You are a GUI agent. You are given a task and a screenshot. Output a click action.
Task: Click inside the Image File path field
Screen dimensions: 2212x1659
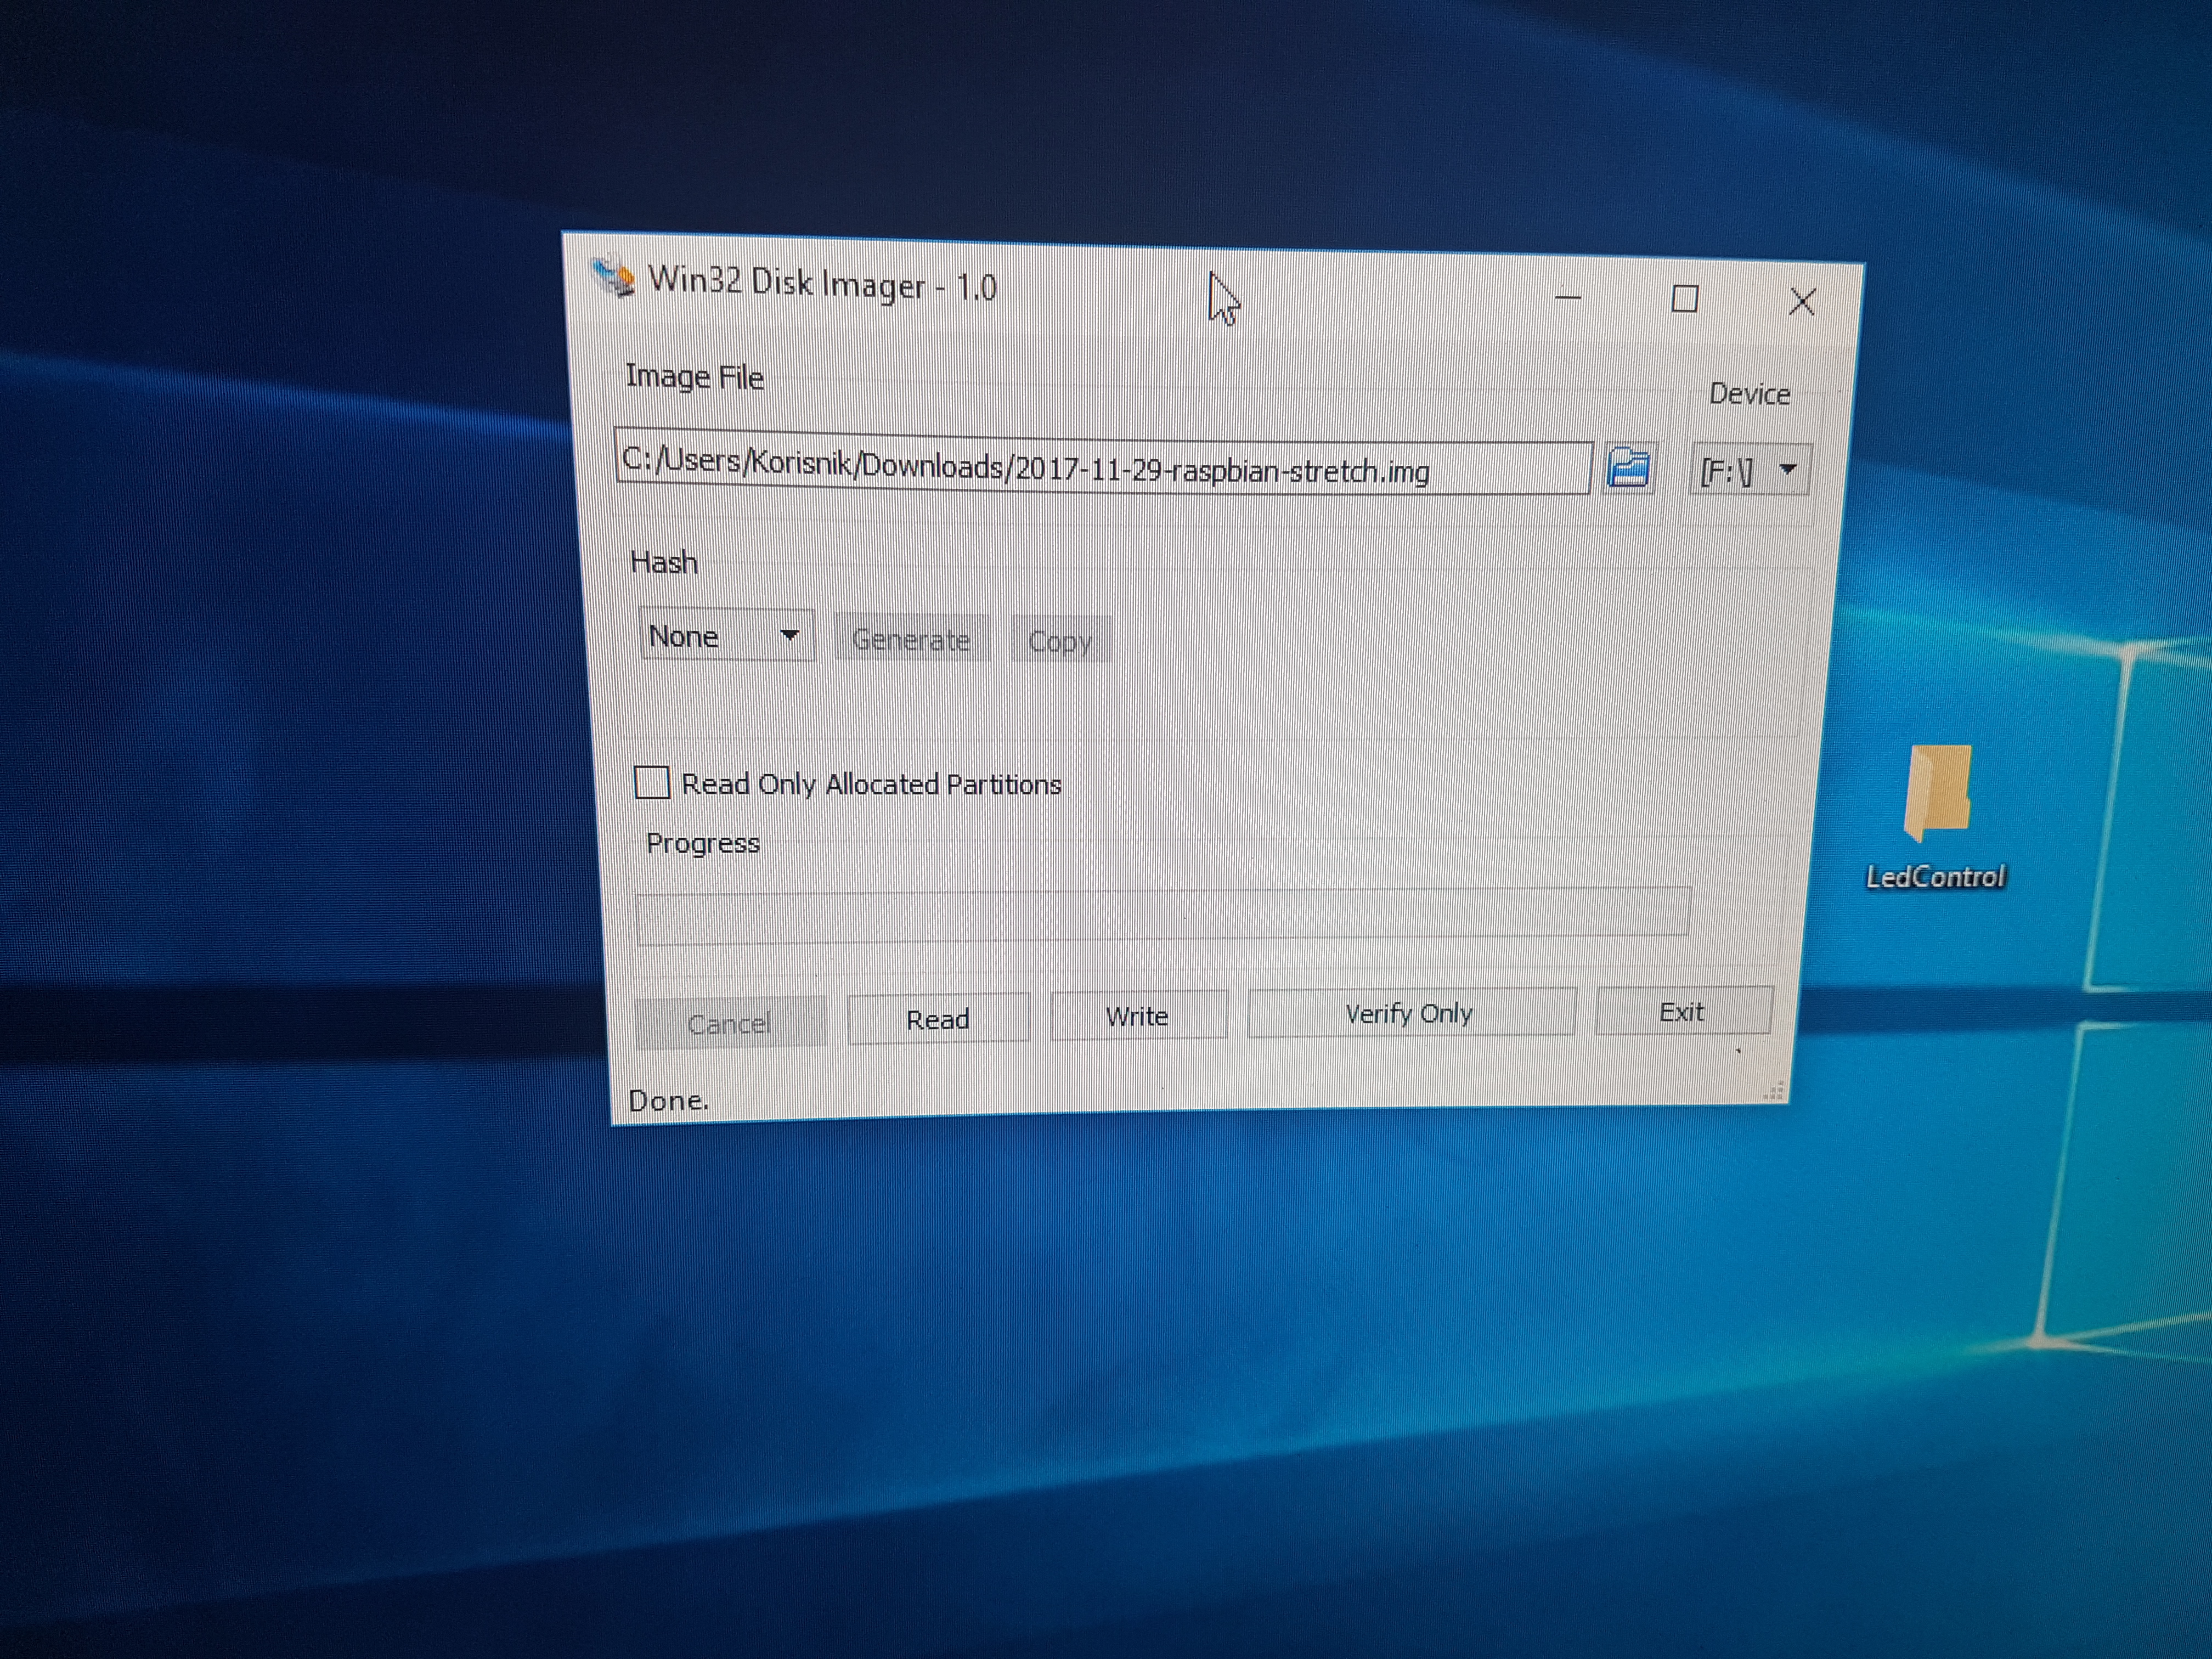[1100, 468]
